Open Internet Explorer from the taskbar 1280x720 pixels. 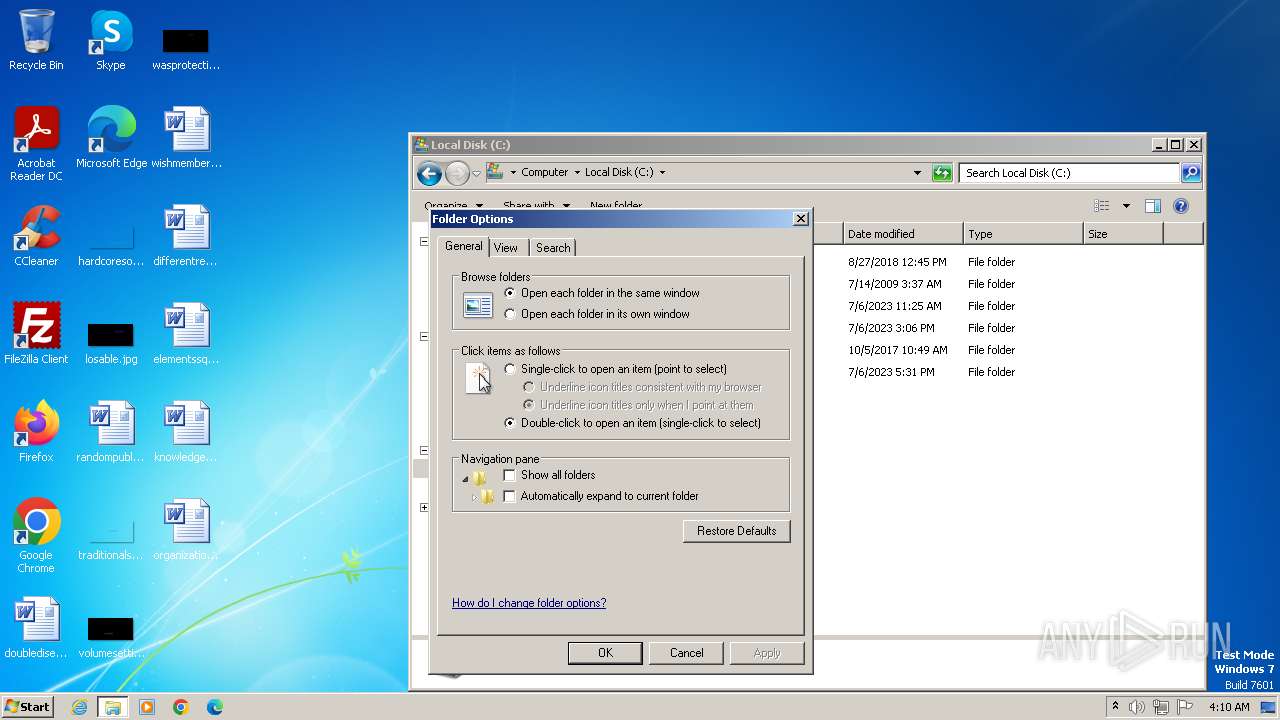(x=79, y=707)
